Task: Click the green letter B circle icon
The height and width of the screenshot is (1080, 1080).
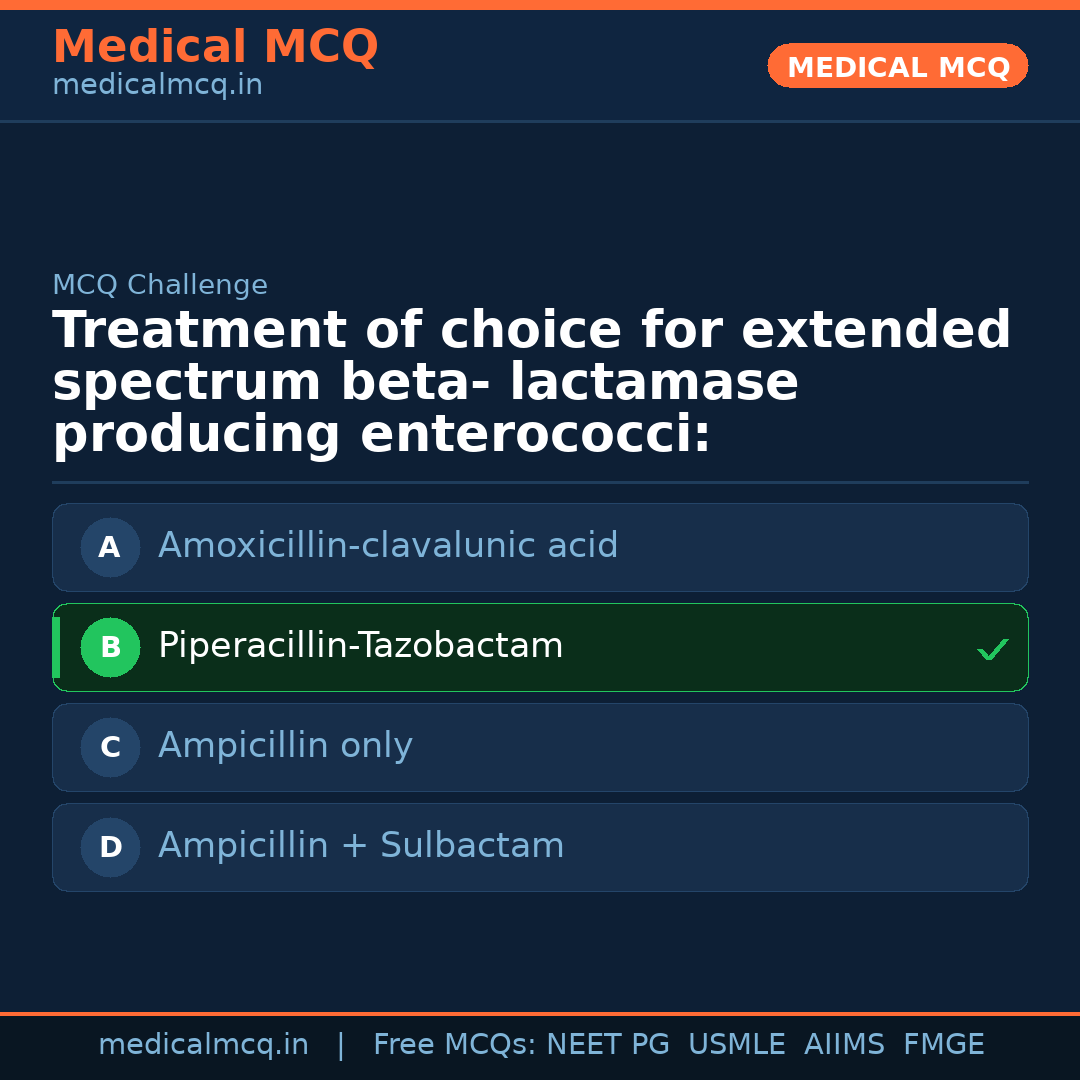Action: point(110,648)
